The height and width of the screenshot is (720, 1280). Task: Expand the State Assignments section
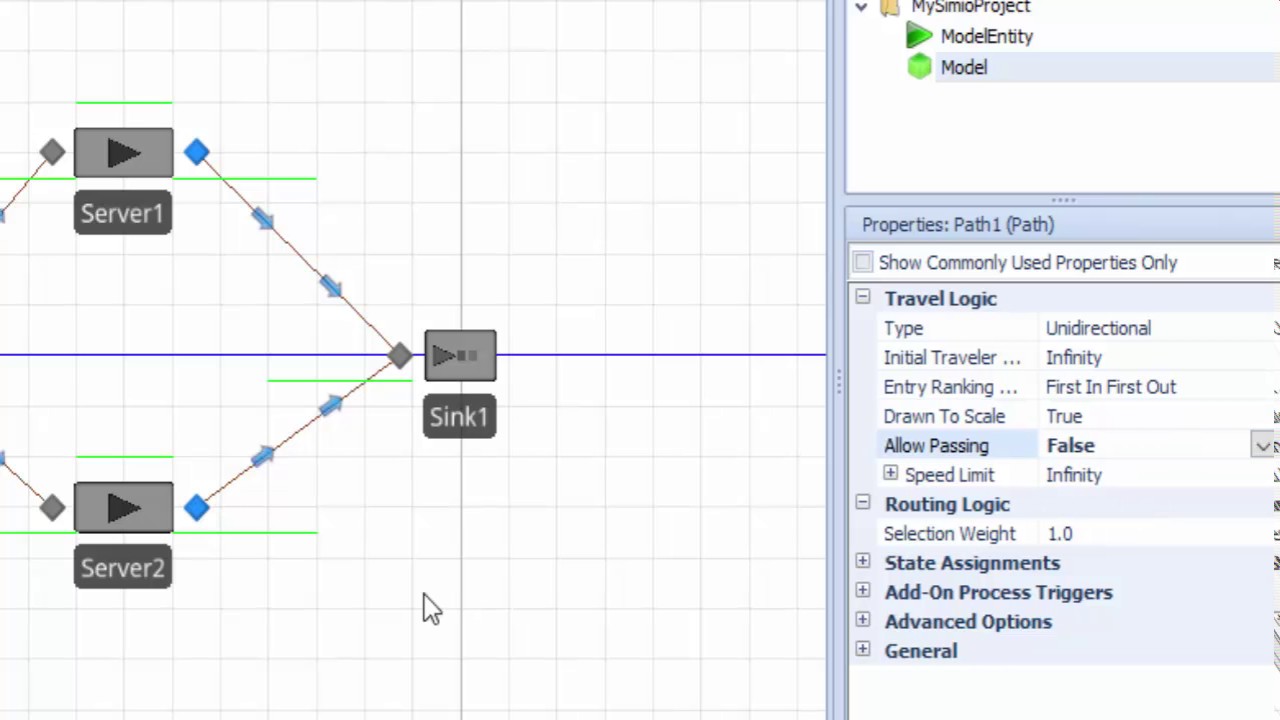click(x=863, y=562)
